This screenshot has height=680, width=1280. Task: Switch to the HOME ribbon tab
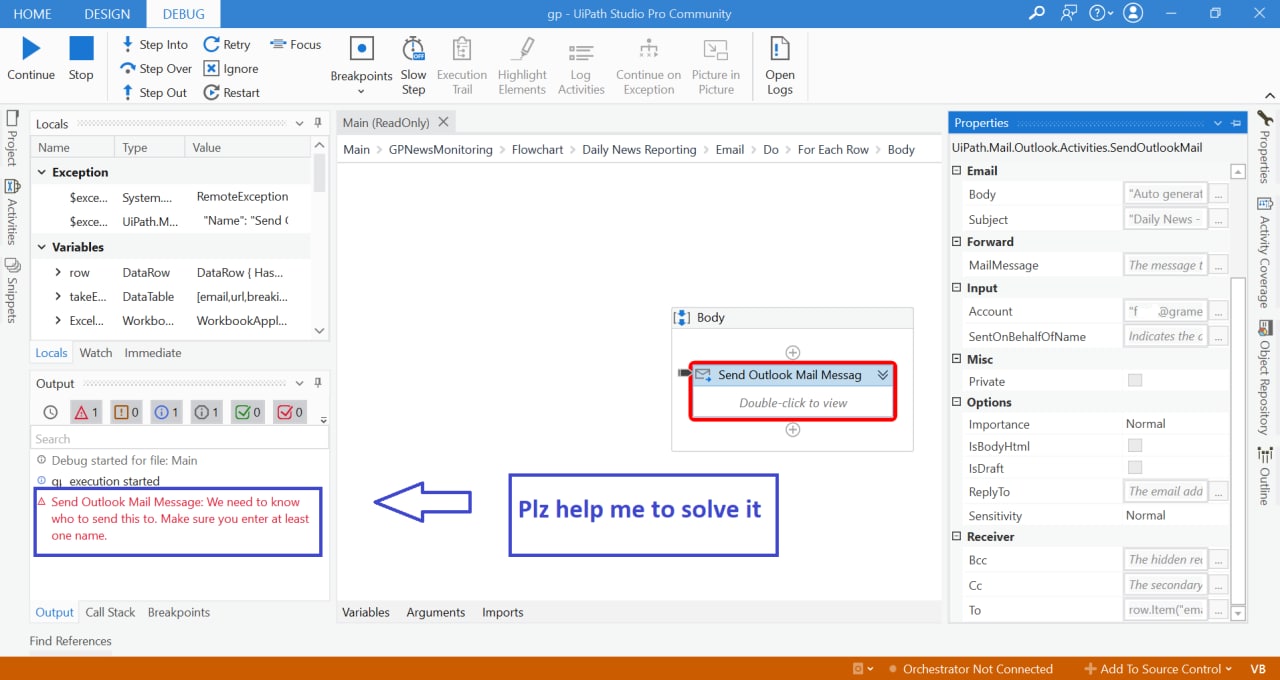click(x=32, y=14)
